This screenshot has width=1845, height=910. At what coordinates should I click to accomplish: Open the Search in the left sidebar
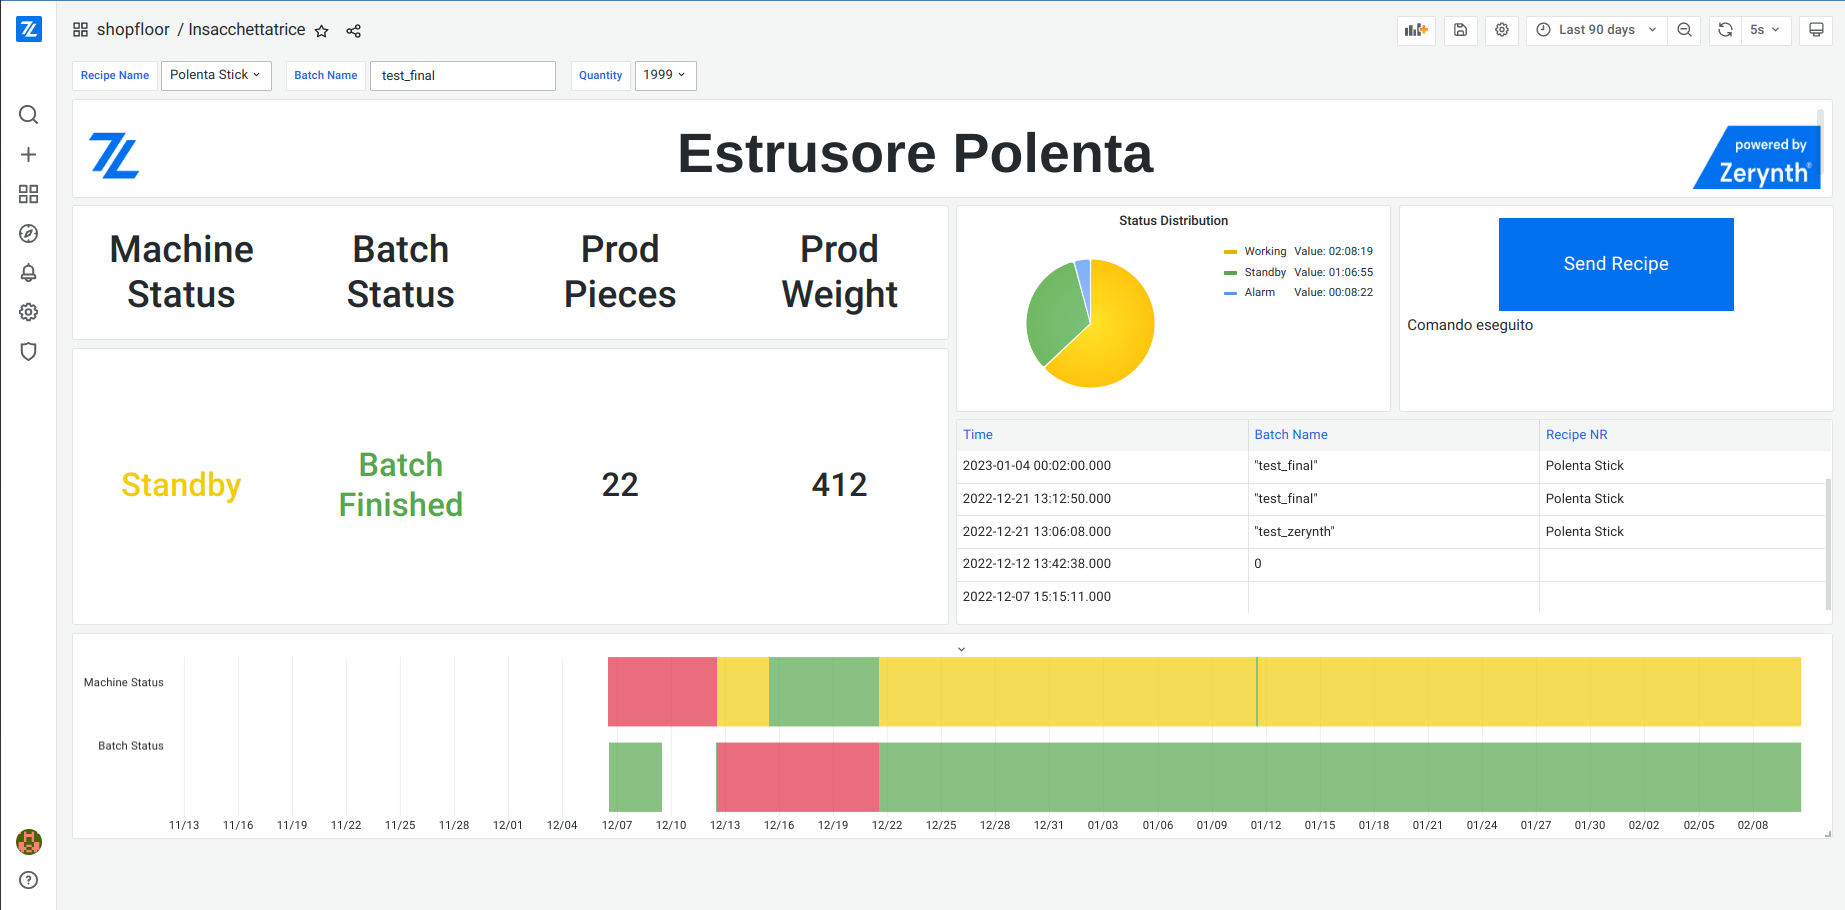pos(28,114)
